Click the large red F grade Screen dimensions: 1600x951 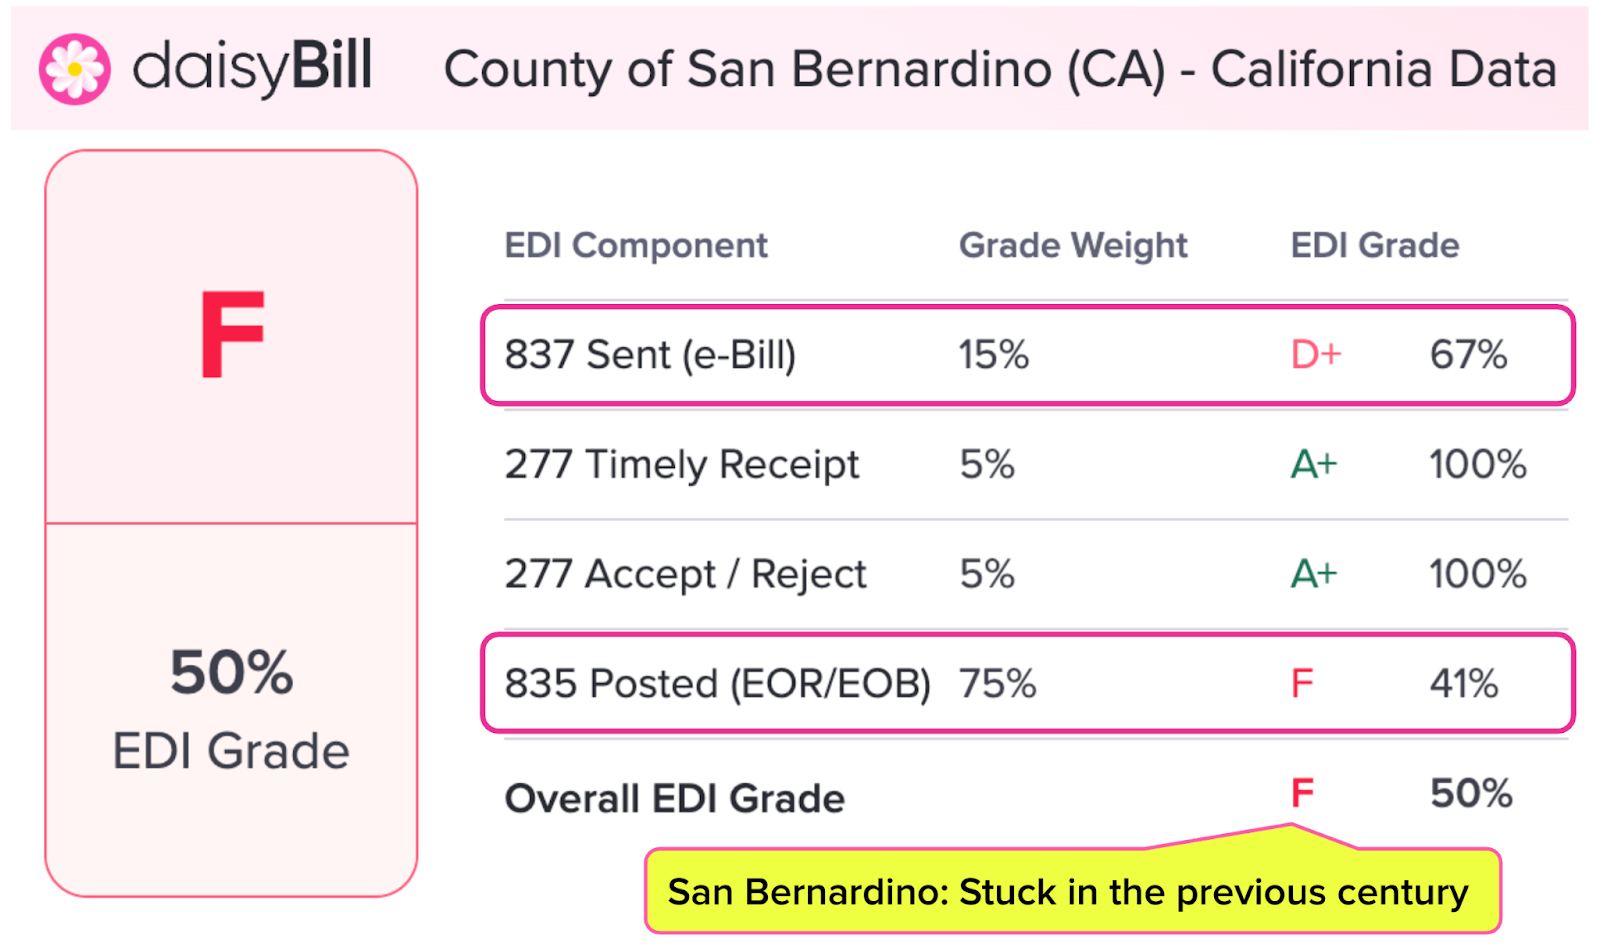[231, 335]
